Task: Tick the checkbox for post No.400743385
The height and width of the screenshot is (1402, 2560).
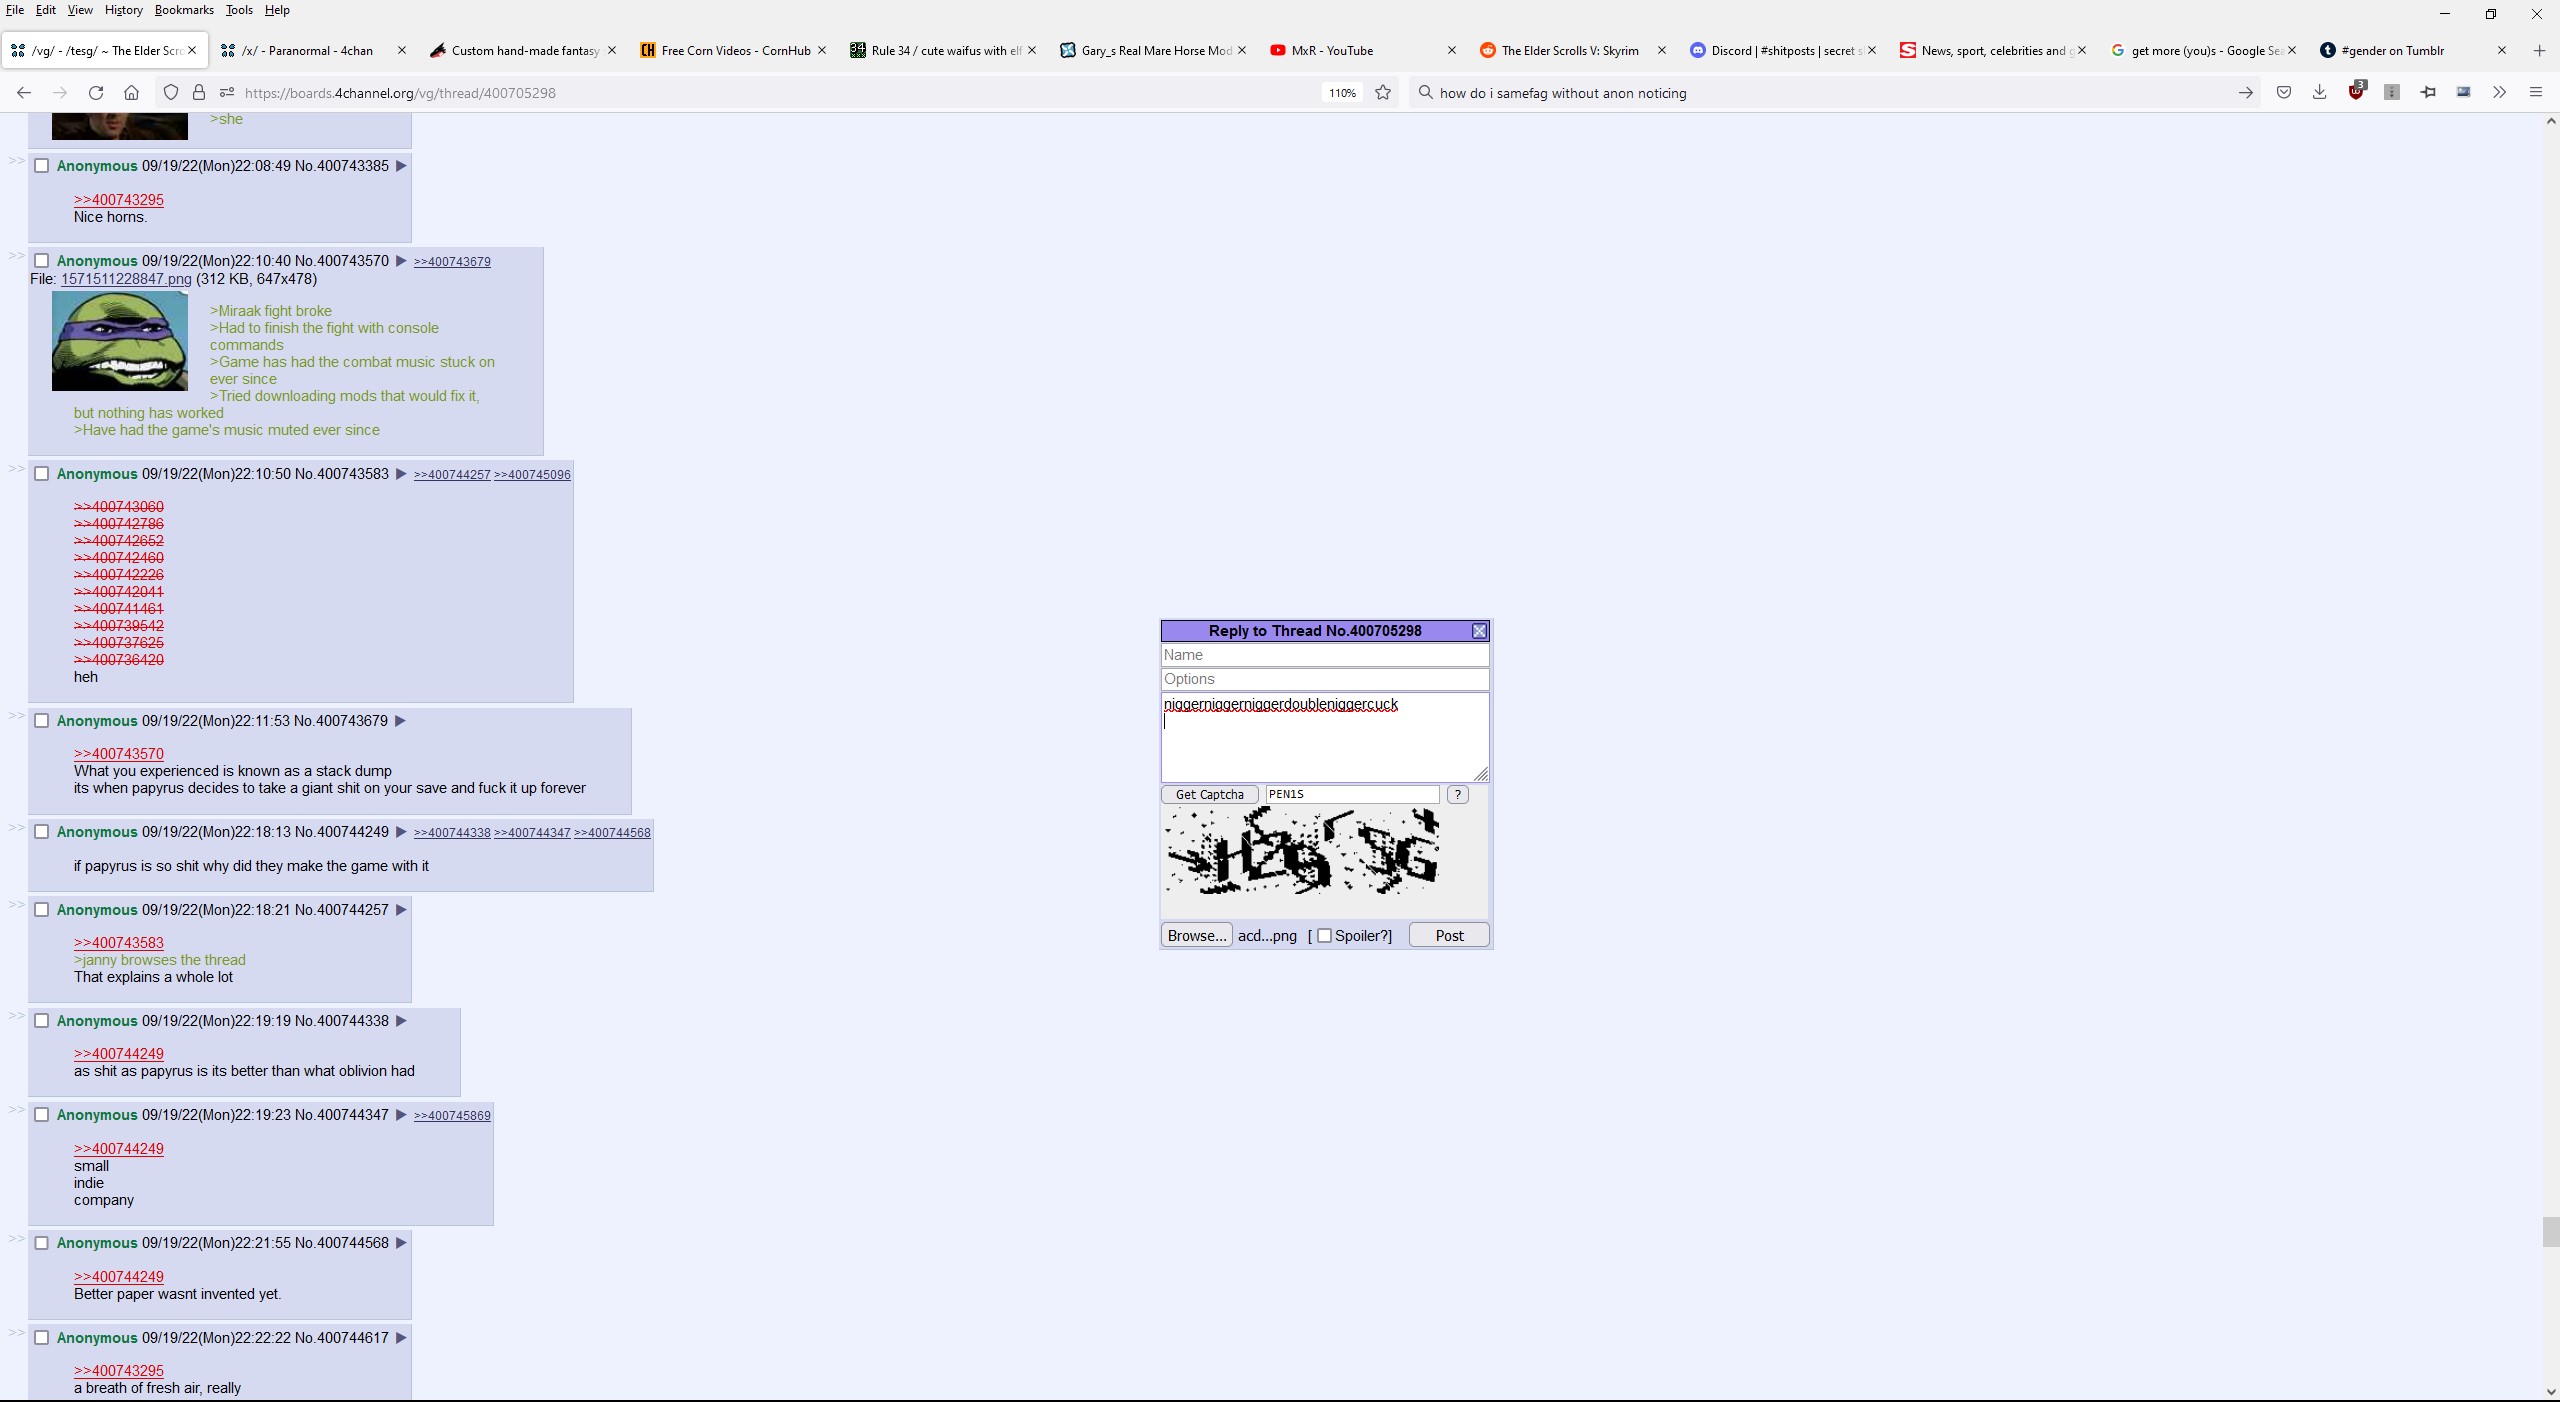Action: (x=42, y=166)
